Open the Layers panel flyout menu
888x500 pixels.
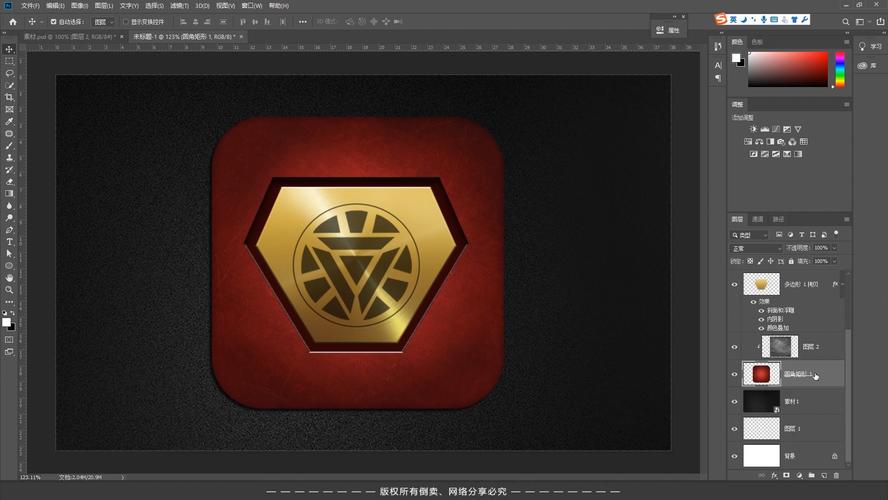[847, 219]
